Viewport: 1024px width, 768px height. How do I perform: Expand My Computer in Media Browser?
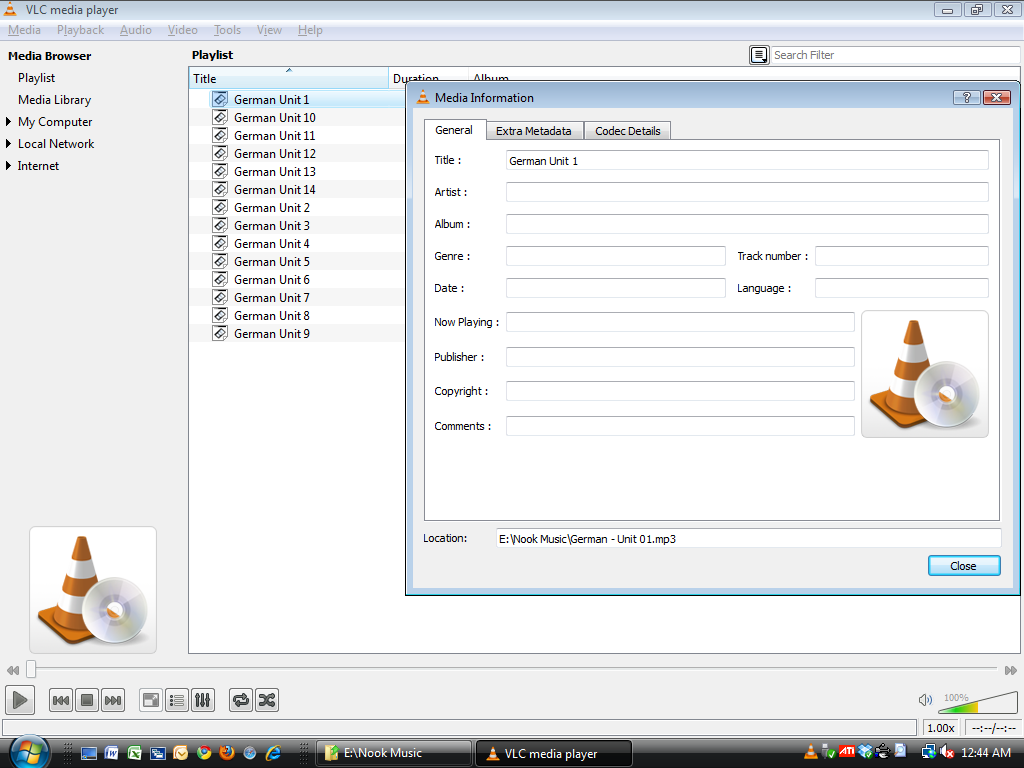pos(9,122)
